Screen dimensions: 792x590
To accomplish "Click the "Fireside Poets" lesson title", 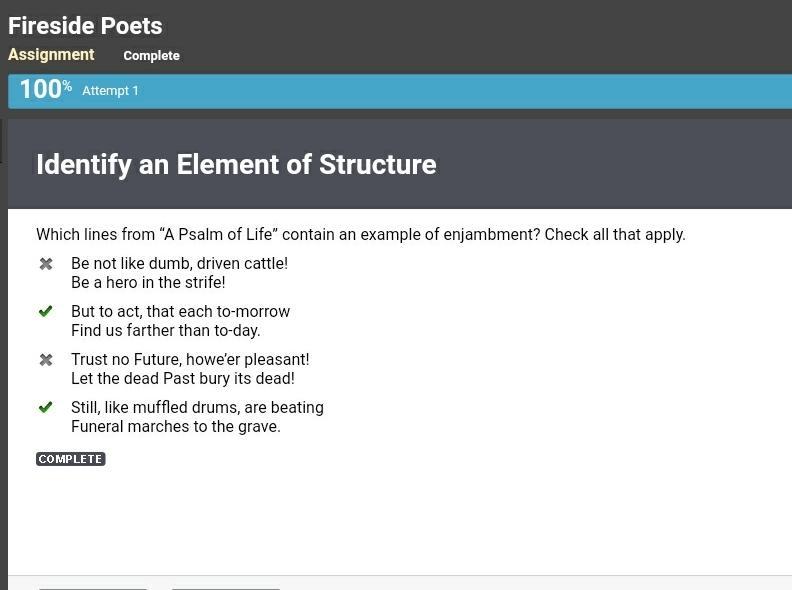I will coord(85,26).
